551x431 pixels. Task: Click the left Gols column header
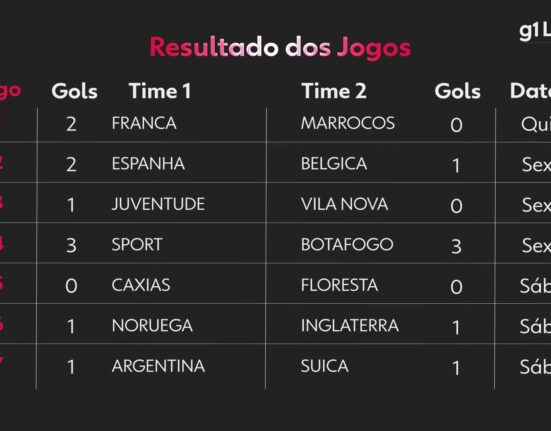point(74,91)
